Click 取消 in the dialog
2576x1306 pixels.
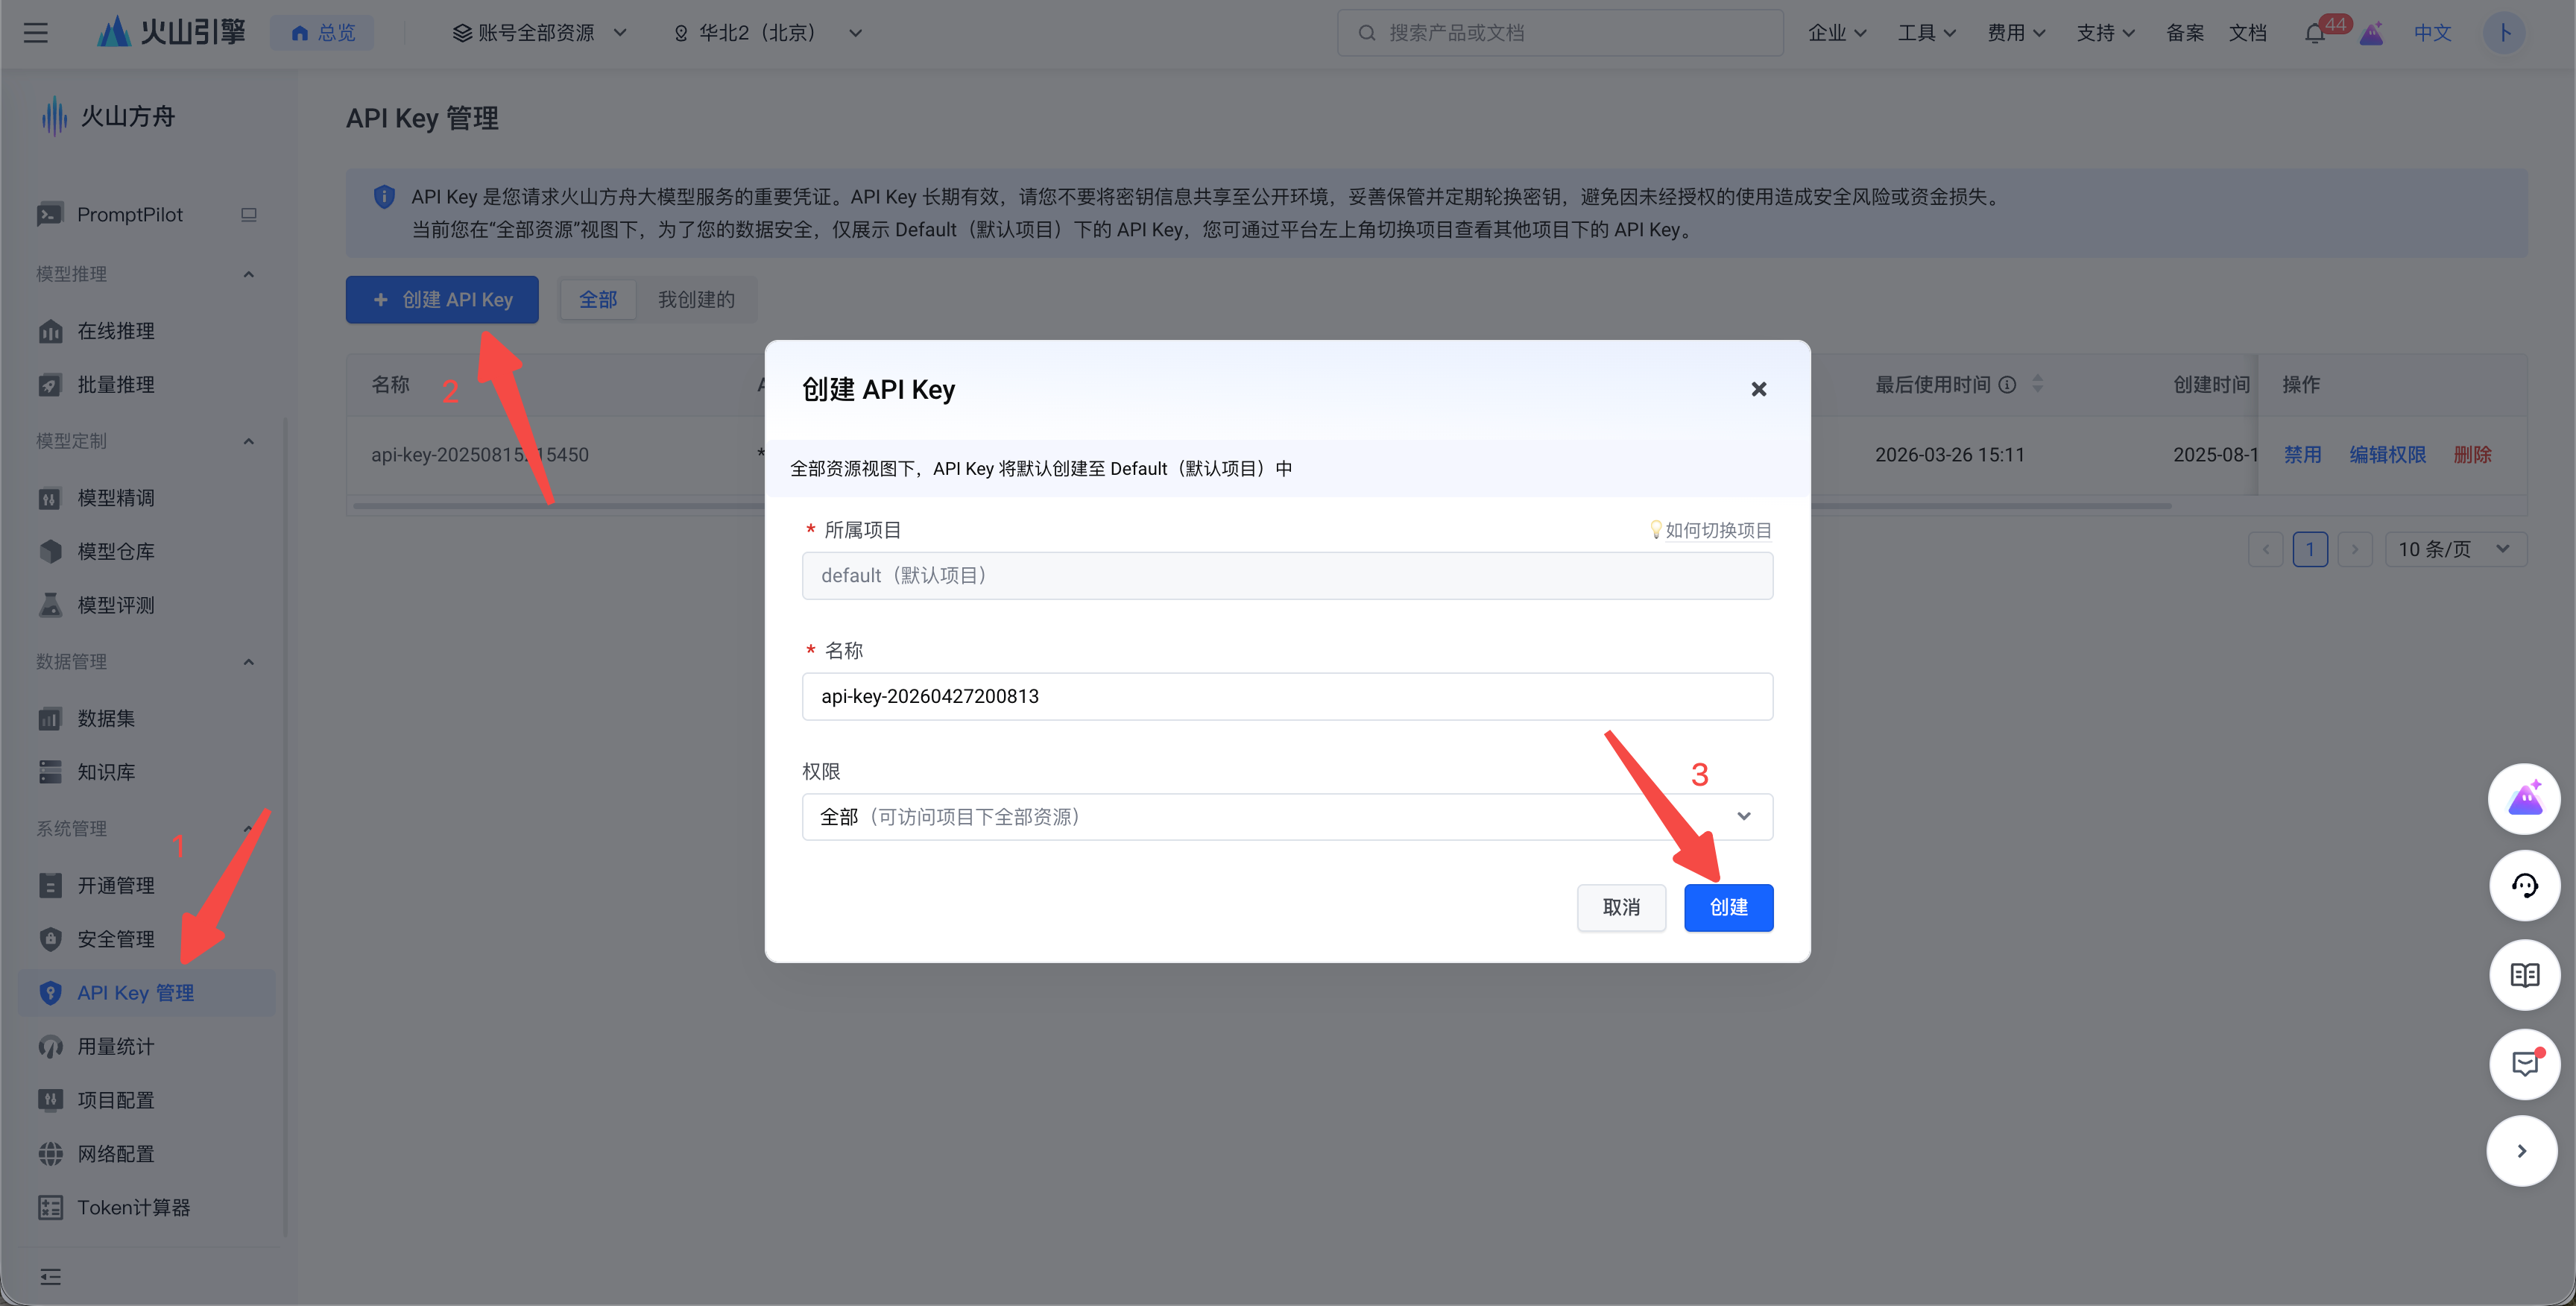point(1621,908)
